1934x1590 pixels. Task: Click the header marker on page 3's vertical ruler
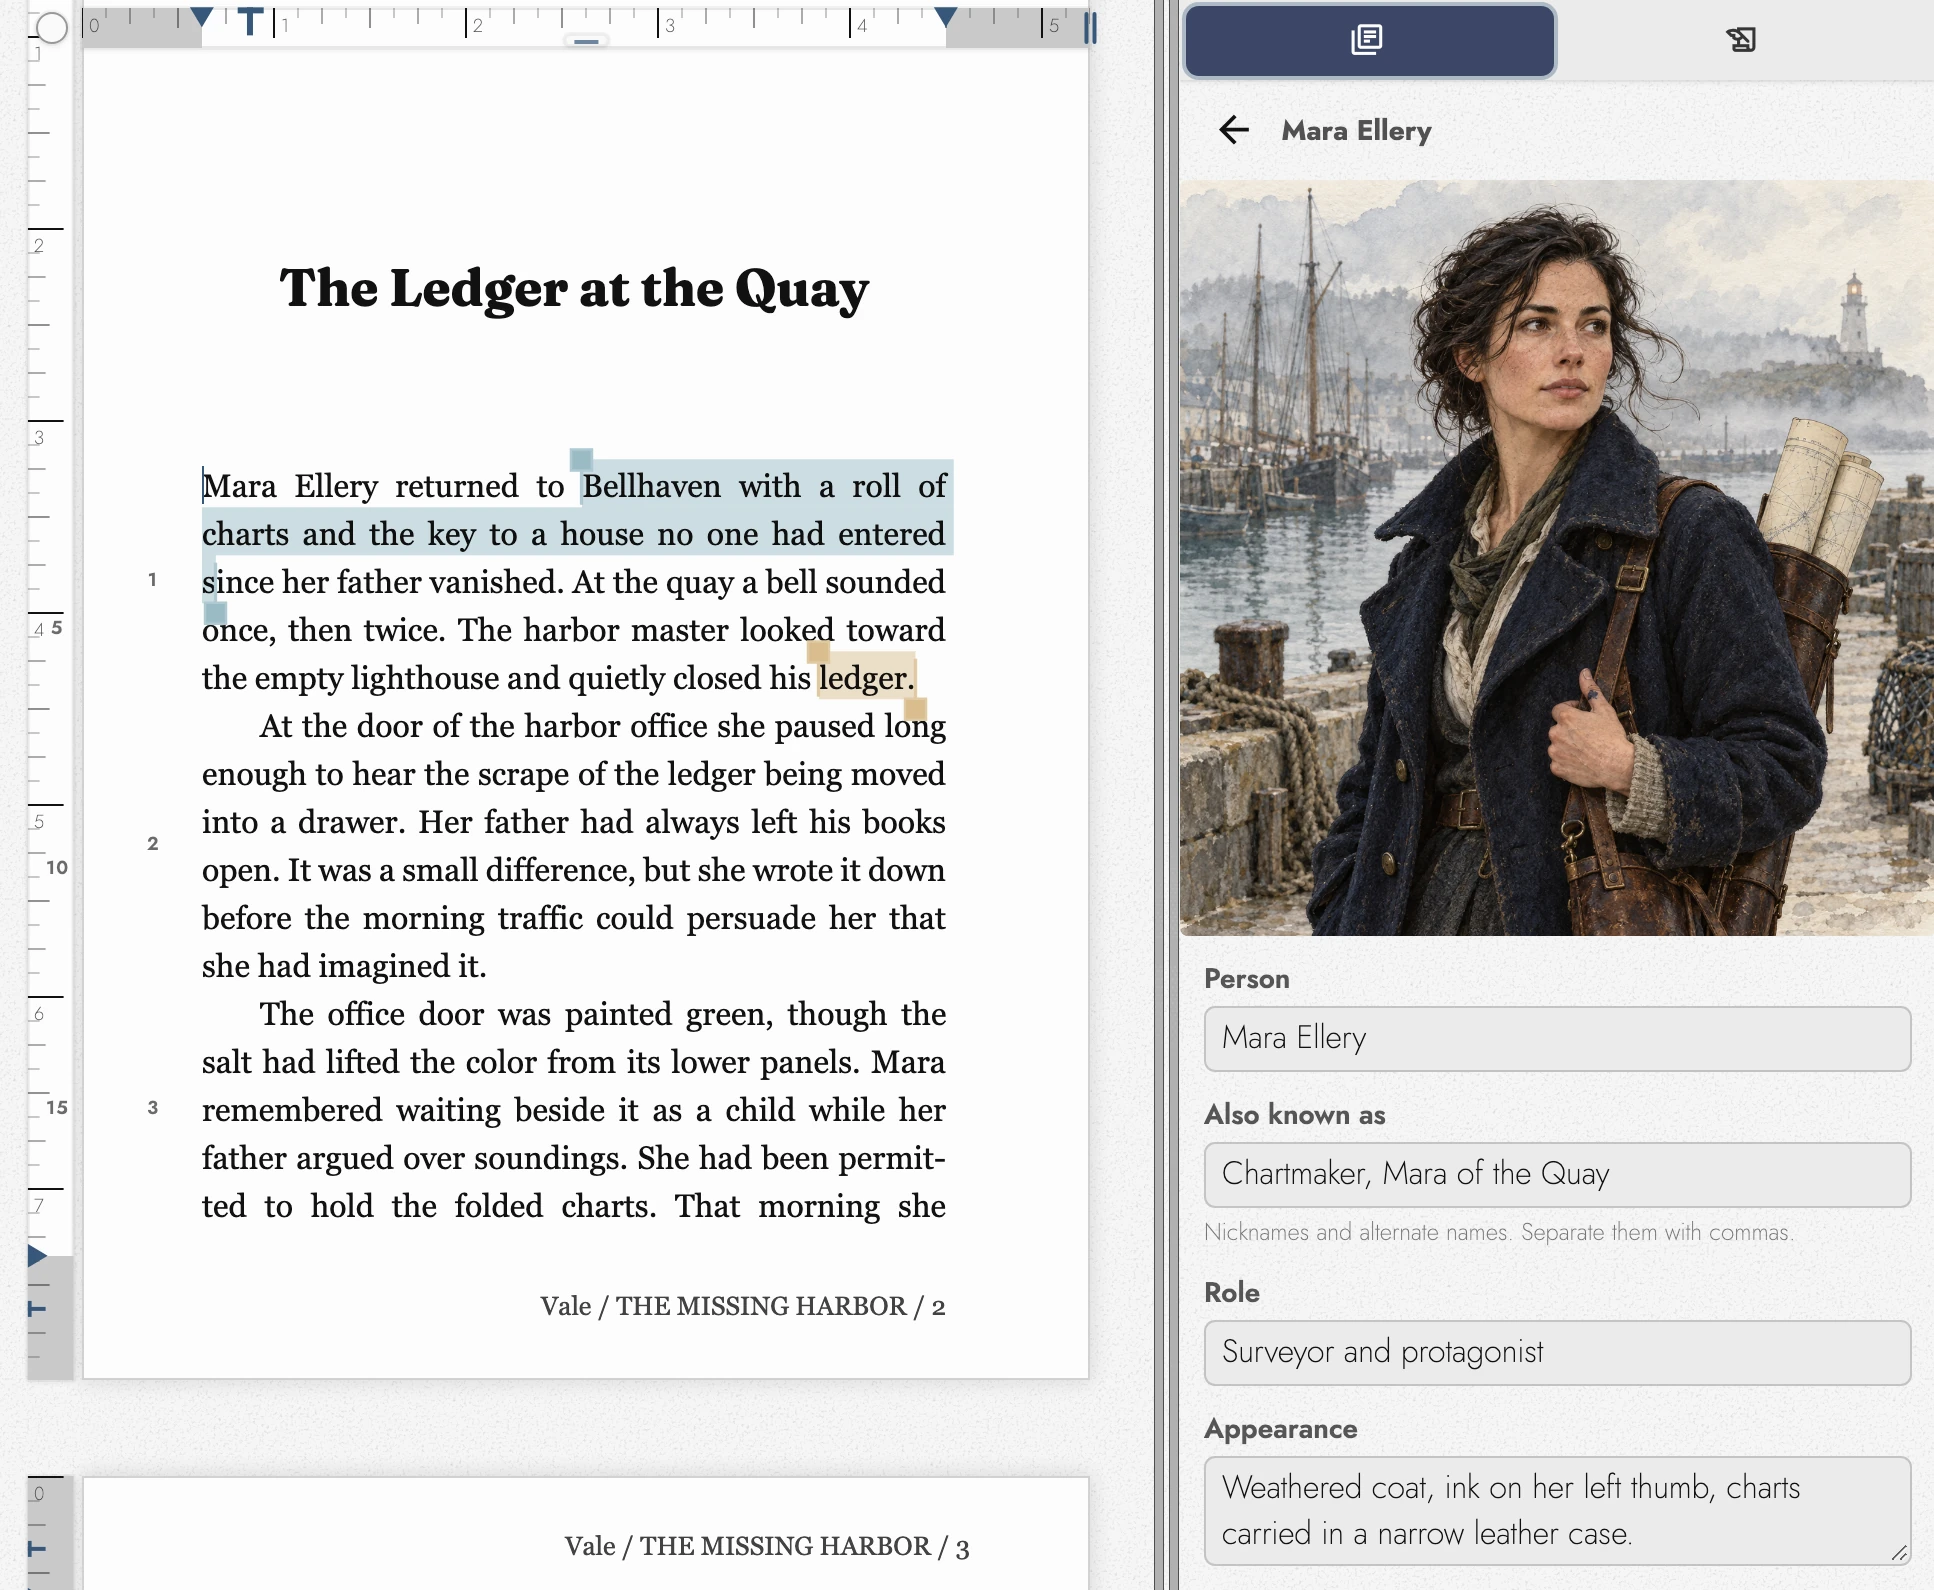point(37,1549)
